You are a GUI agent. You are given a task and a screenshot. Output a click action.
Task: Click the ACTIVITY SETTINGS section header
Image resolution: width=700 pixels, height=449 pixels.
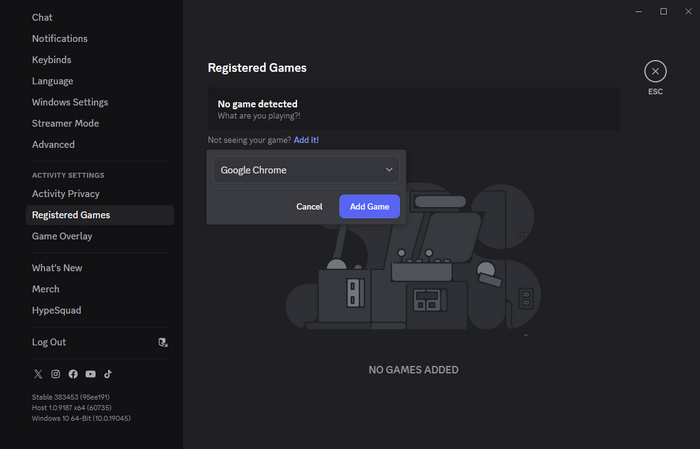click(68, 175)
